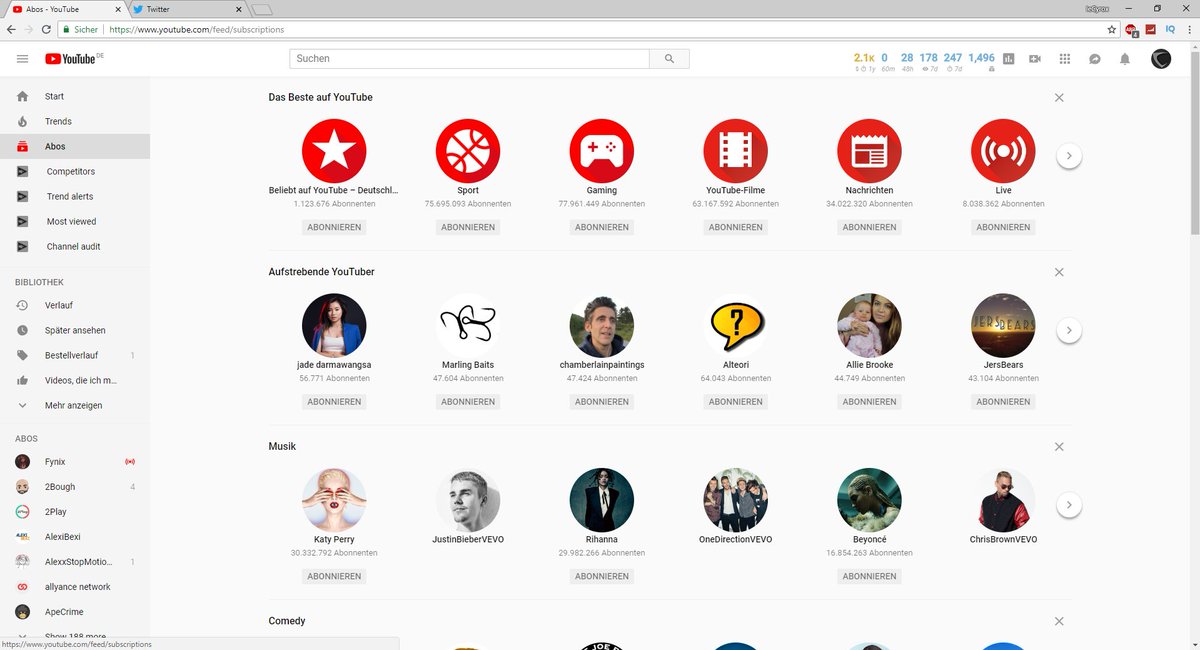The height and width of the screenshot is (650, 1200).
Task: Open the account avatar menu
Action: 1161,59
